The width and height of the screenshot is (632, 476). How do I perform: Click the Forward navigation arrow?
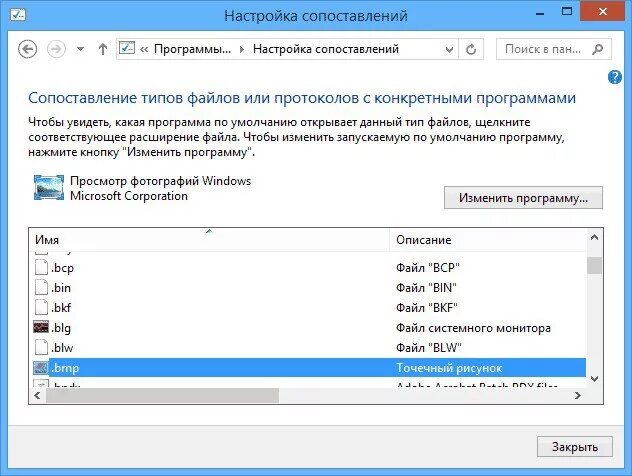point(56,50)
